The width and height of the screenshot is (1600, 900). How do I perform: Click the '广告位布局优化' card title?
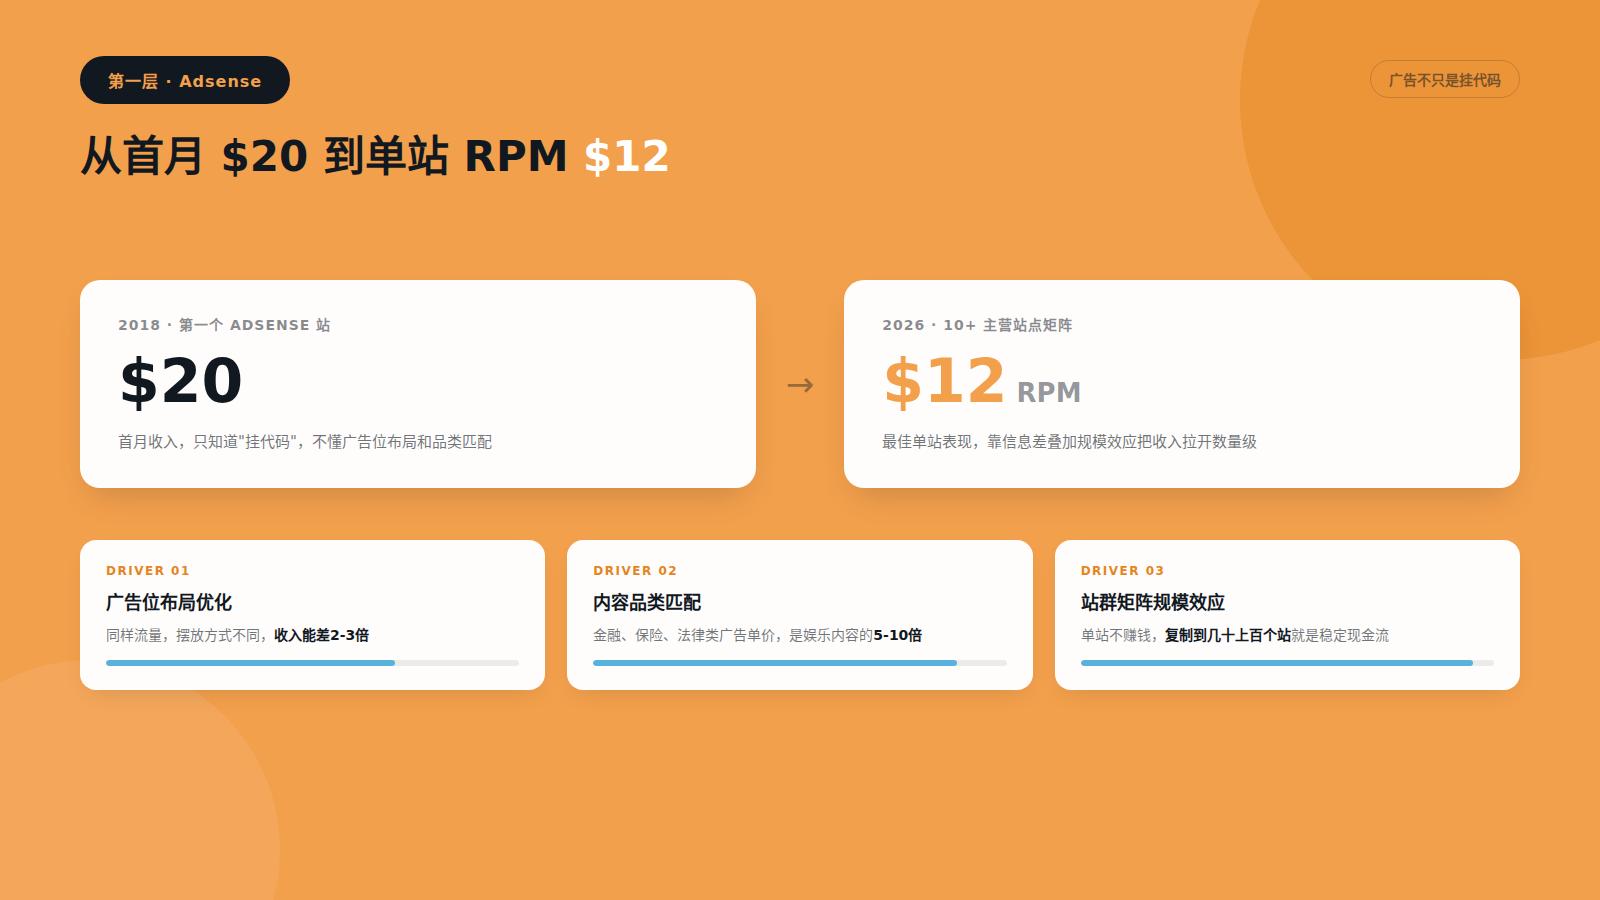point(169,602)
